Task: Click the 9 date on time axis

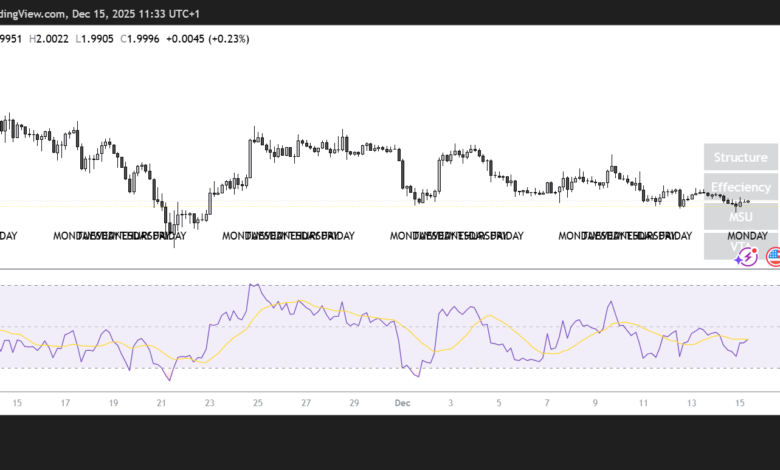Action: (596, 403)
